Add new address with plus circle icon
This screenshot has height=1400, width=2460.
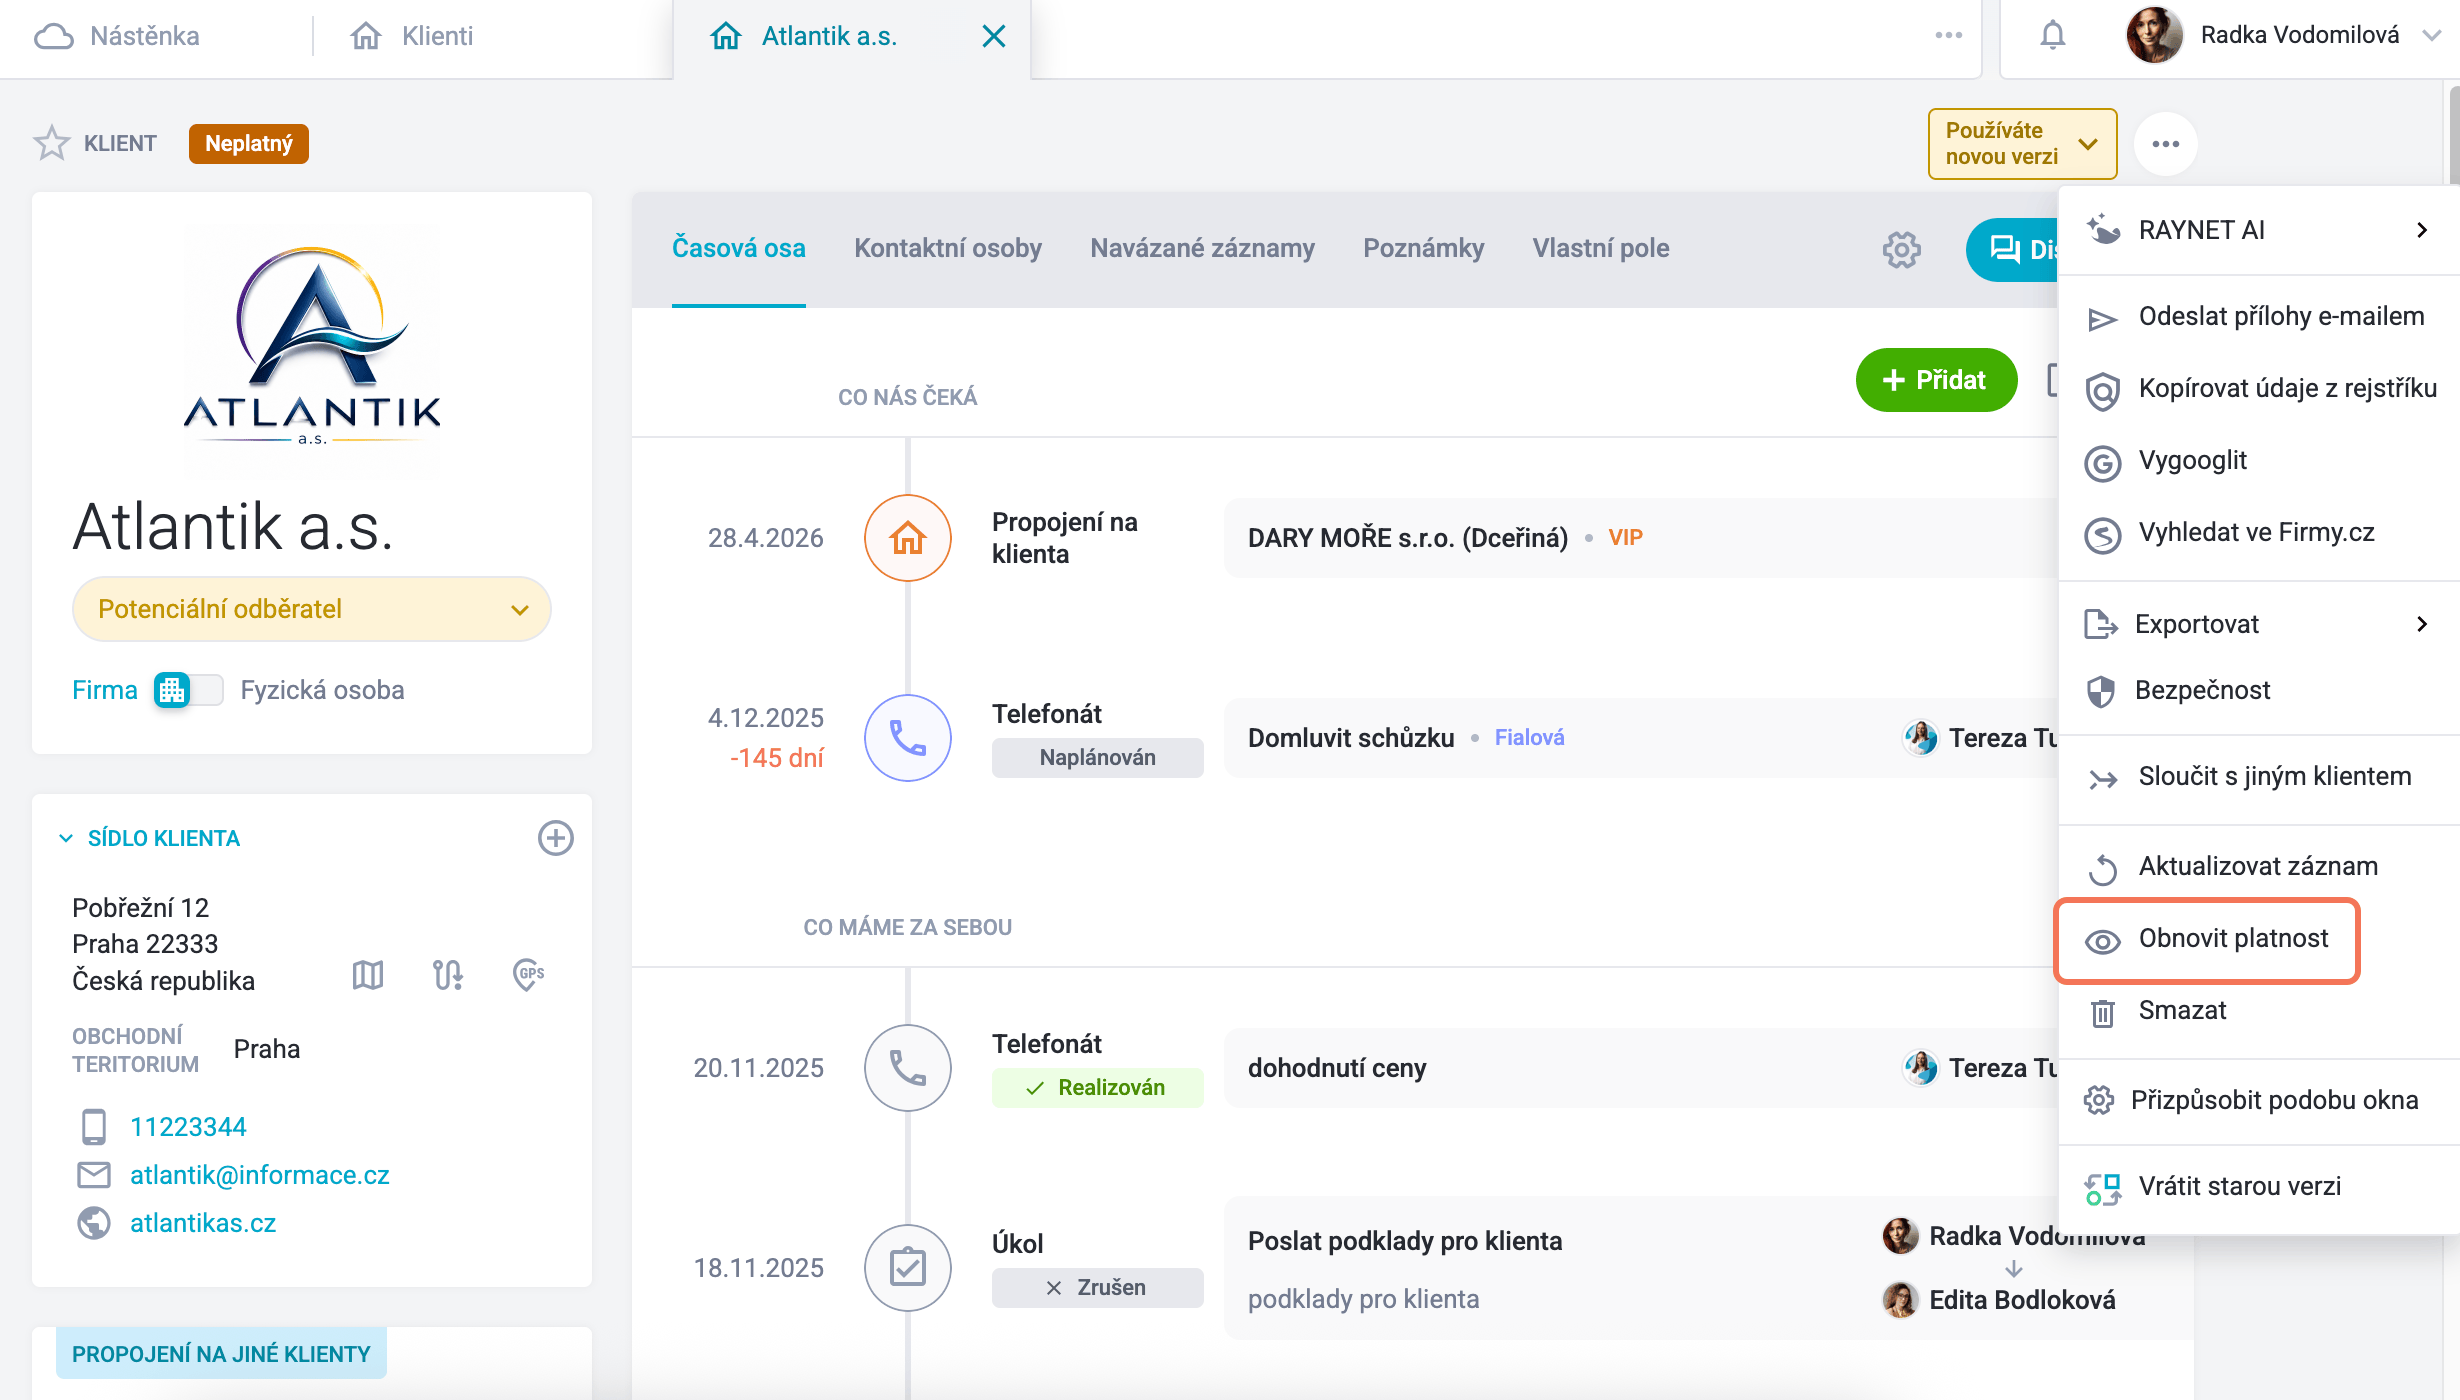click(x=556, y=838)
